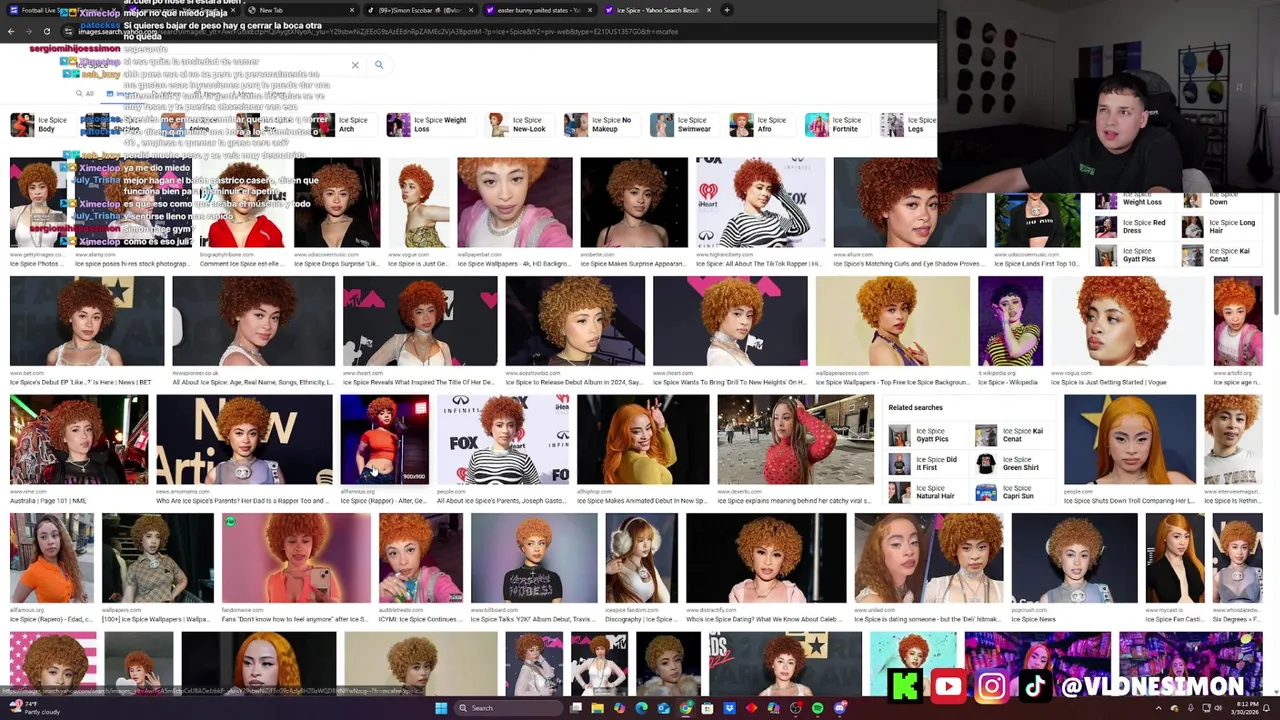Viewport: 1280px width, 720px height.
Task: Open the 'Shuts Down Troll' orange hair image
Action: [1130, 439]
